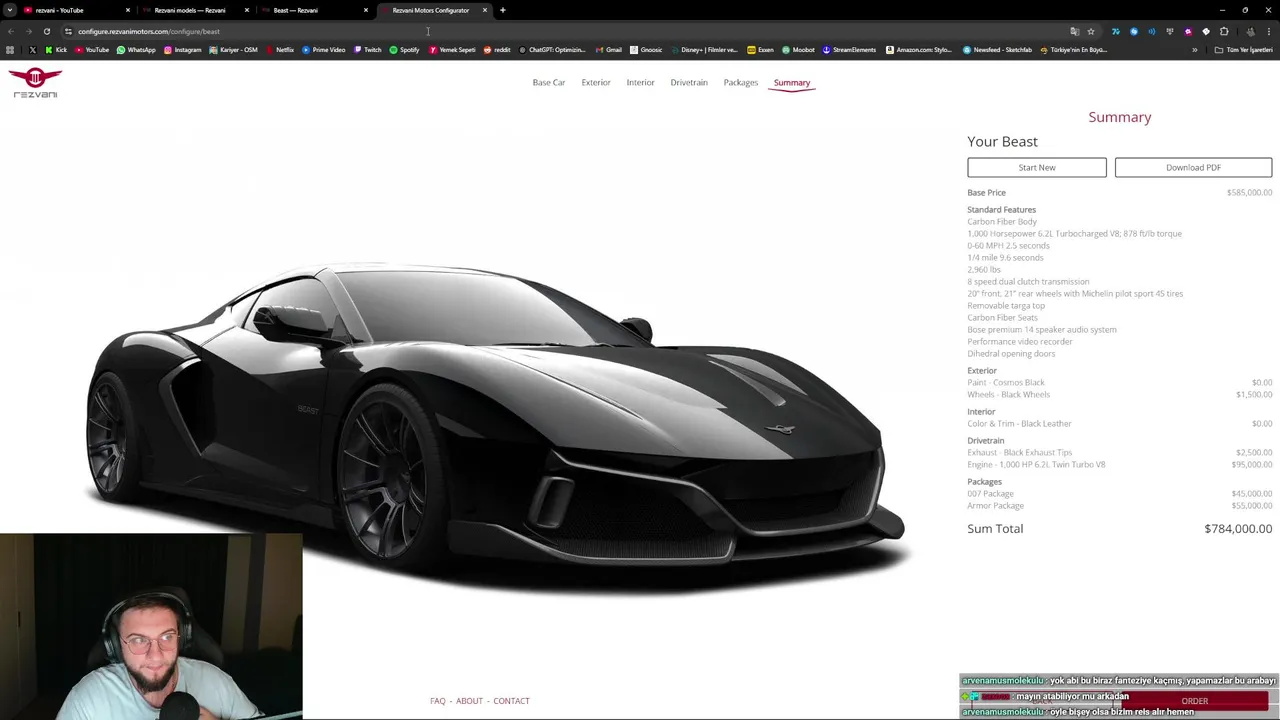Screen dimensions: 1280x720
Task: Open the Kick bookmark
Action: point(56,50)
